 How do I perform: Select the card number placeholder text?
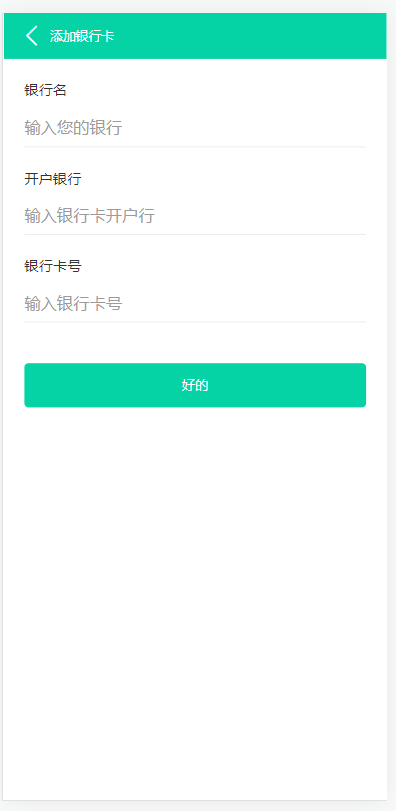[x=73, y=303]
